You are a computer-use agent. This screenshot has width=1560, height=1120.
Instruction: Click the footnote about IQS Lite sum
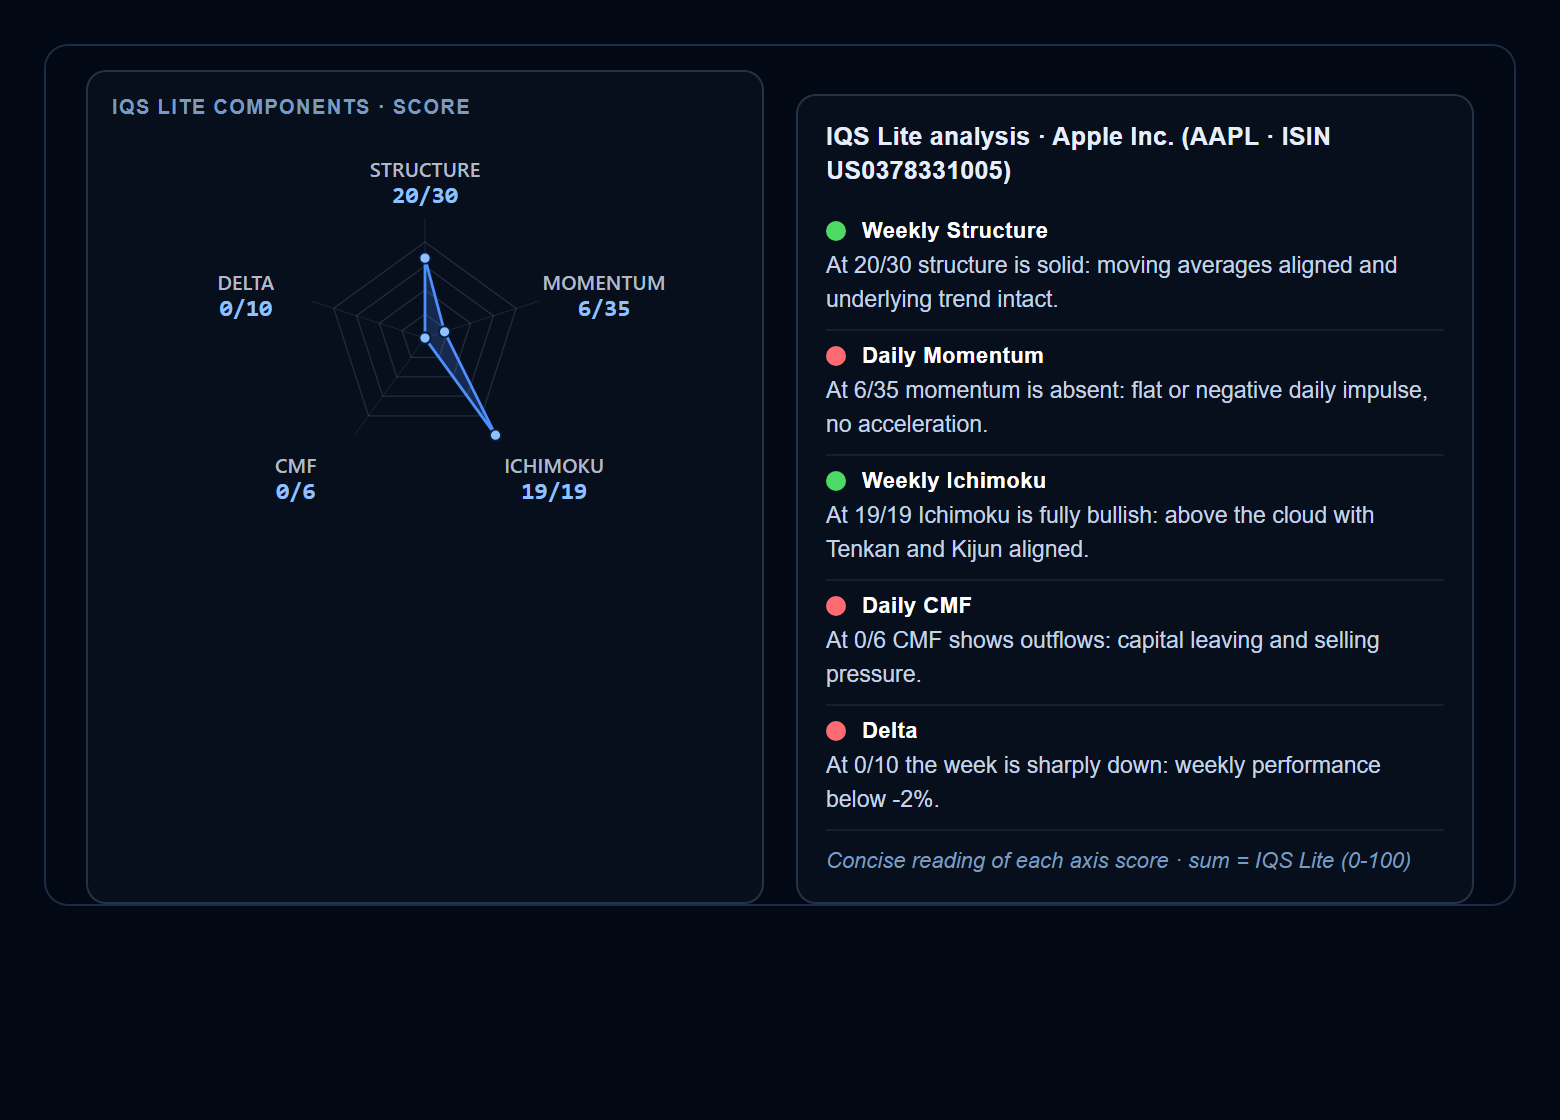1119,861
